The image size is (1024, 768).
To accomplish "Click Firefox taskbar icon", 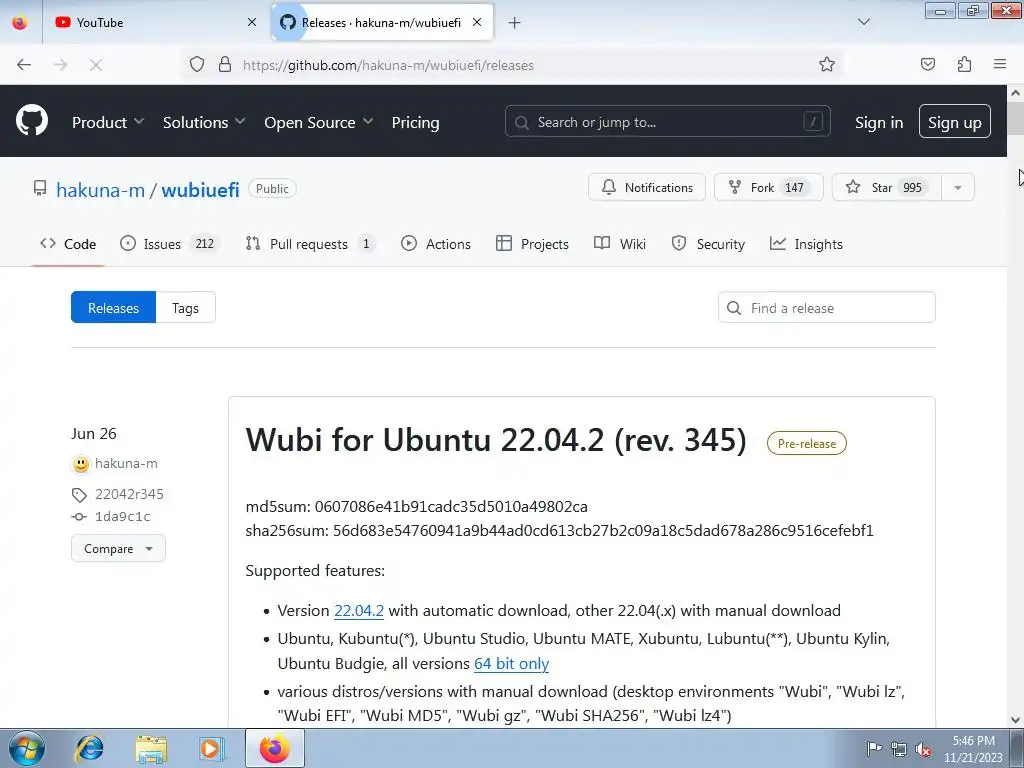I will coord(274,748).
